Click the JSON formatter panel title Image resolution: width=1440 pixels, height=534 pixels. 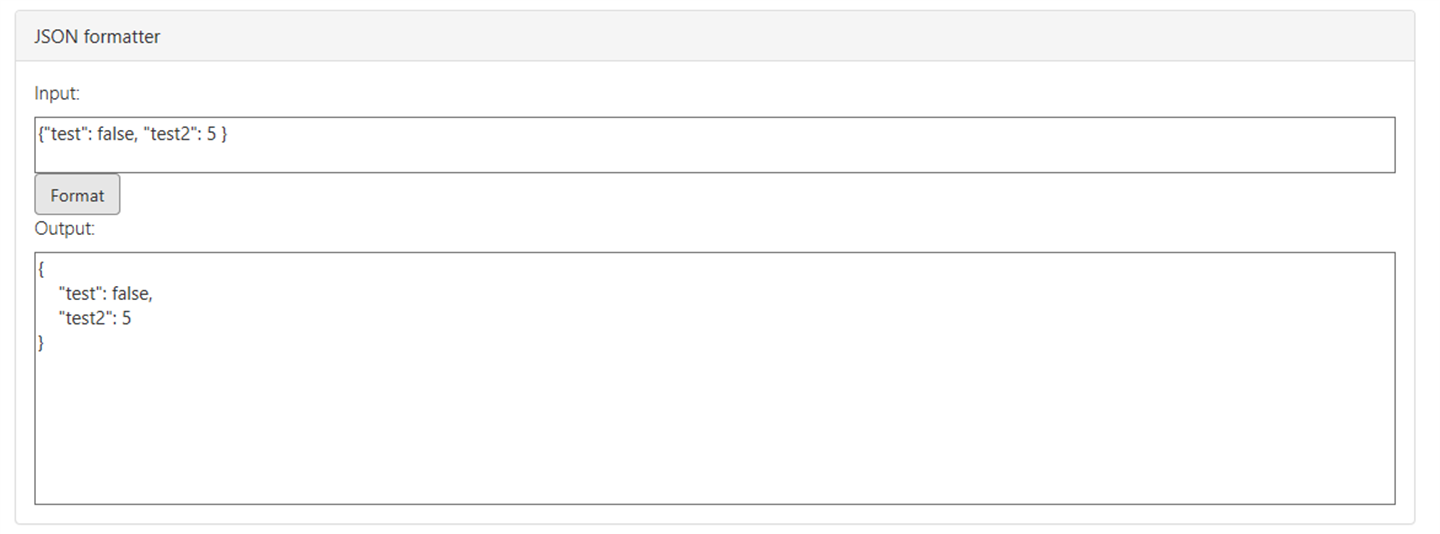pyautogui.click(x=97, y=37)
